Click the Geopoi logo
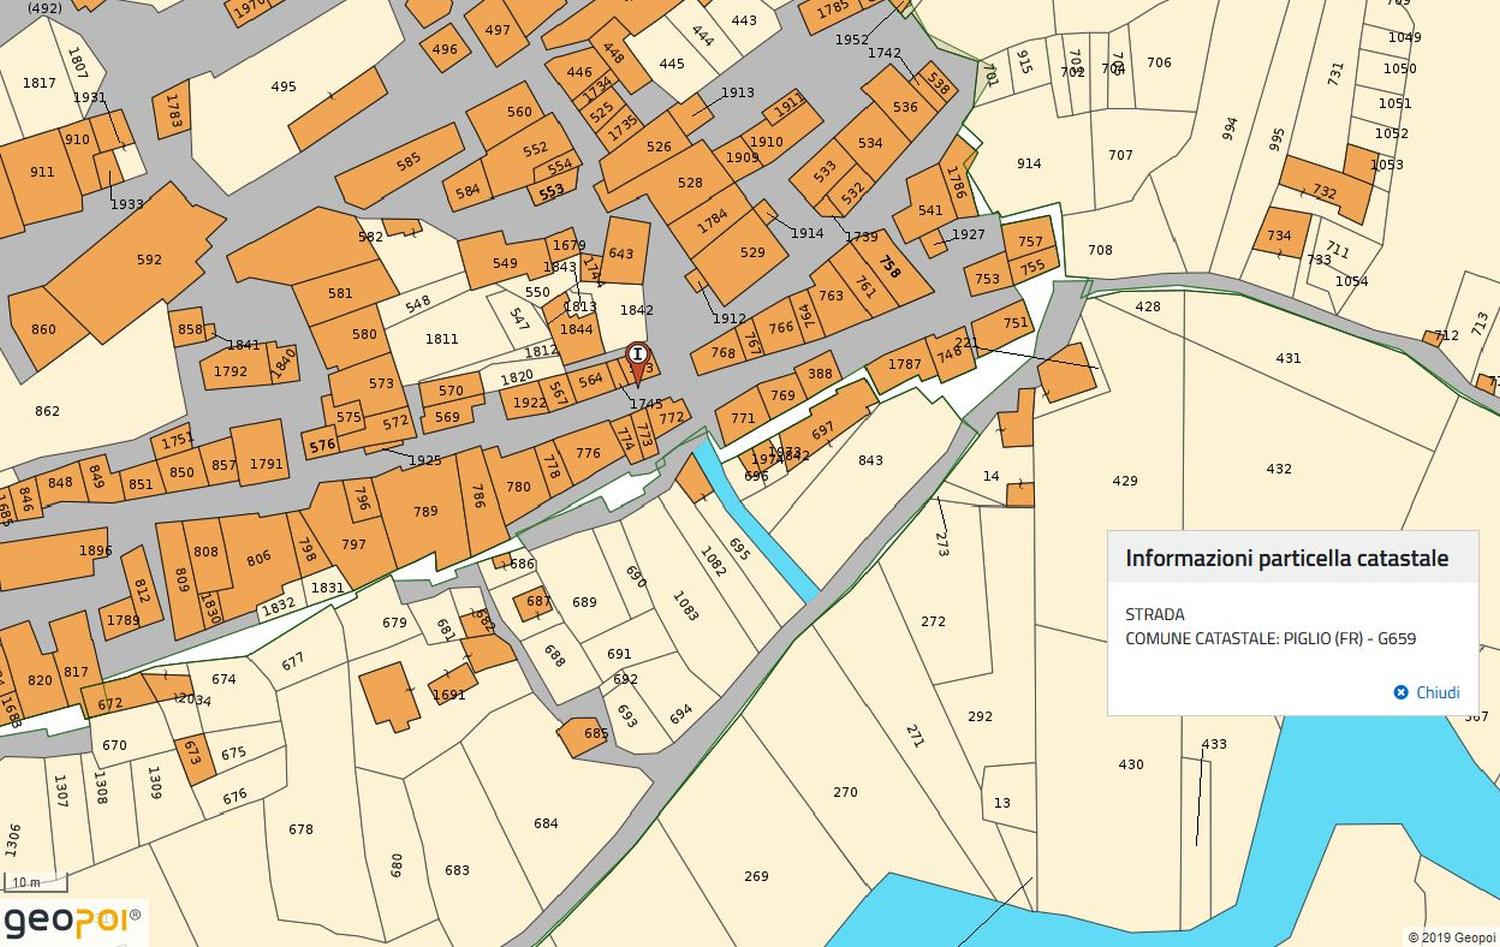 (72, 920)
